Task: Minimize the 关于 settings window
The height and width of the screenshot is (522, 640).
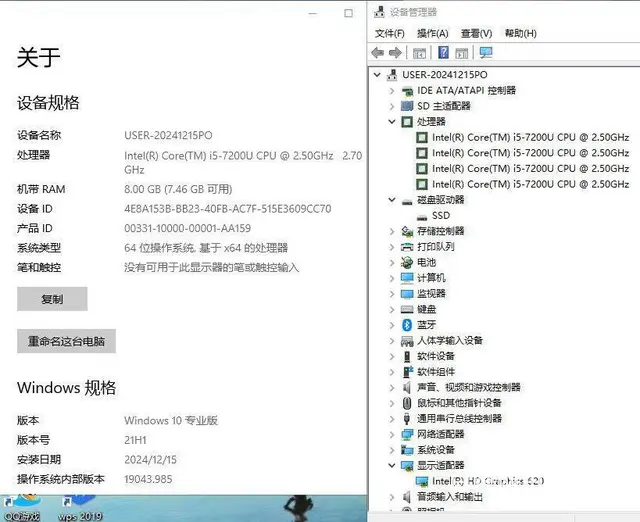Action: point(313,13)
